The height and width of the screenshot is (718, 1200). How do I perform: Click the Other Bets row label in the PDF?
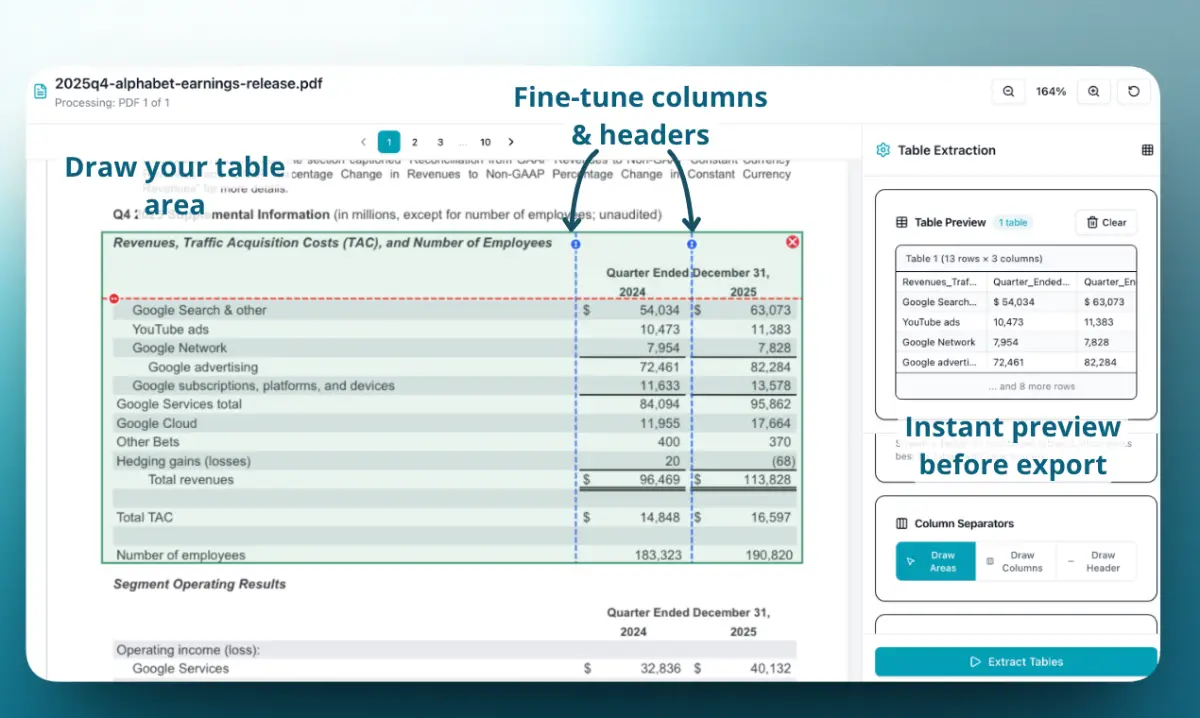coord(148,442)
